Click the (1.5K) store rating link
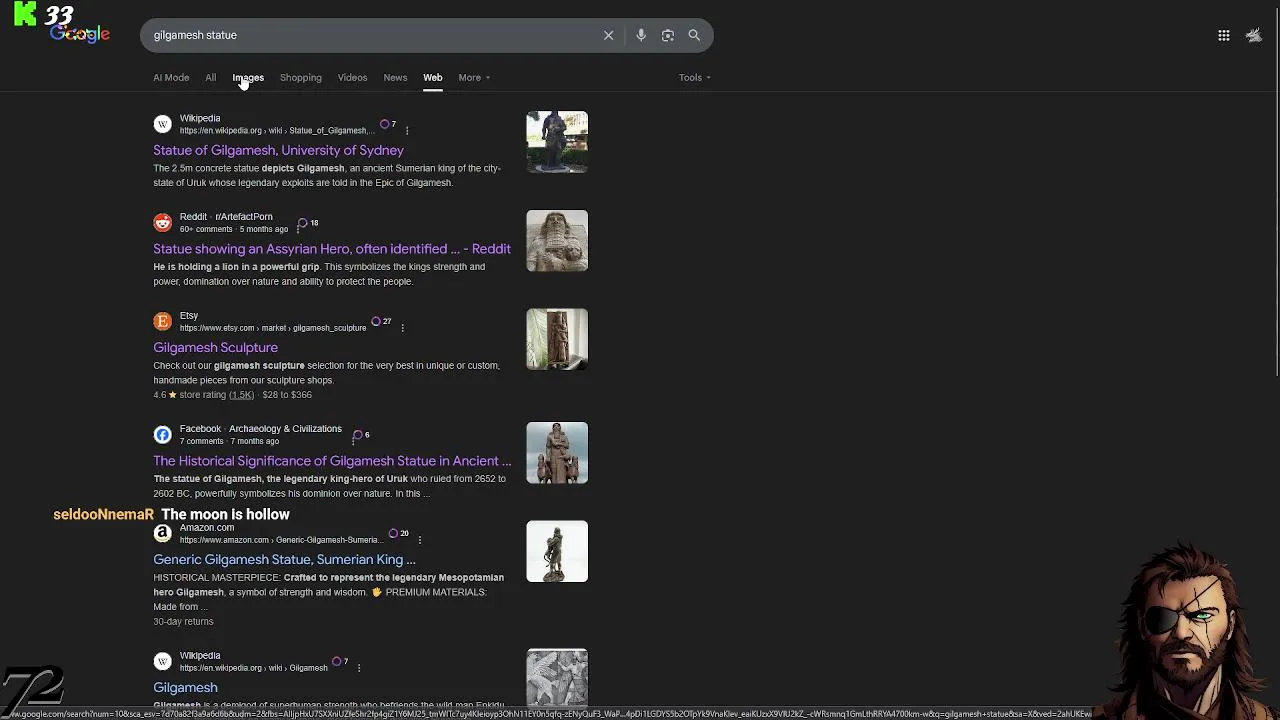 tap(241, 395)
